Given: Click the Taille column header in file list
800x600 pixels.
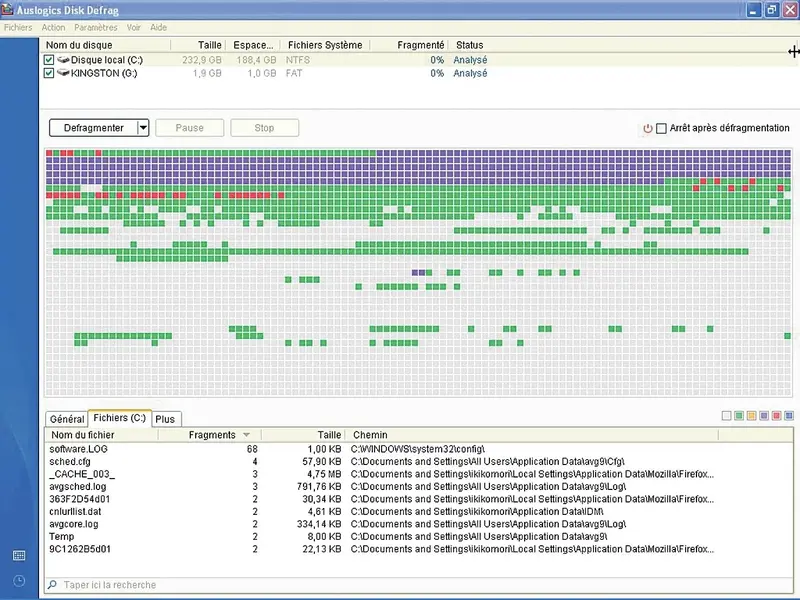Looking at the screenshot, I should pyautogui.click(x=304, y=435).
